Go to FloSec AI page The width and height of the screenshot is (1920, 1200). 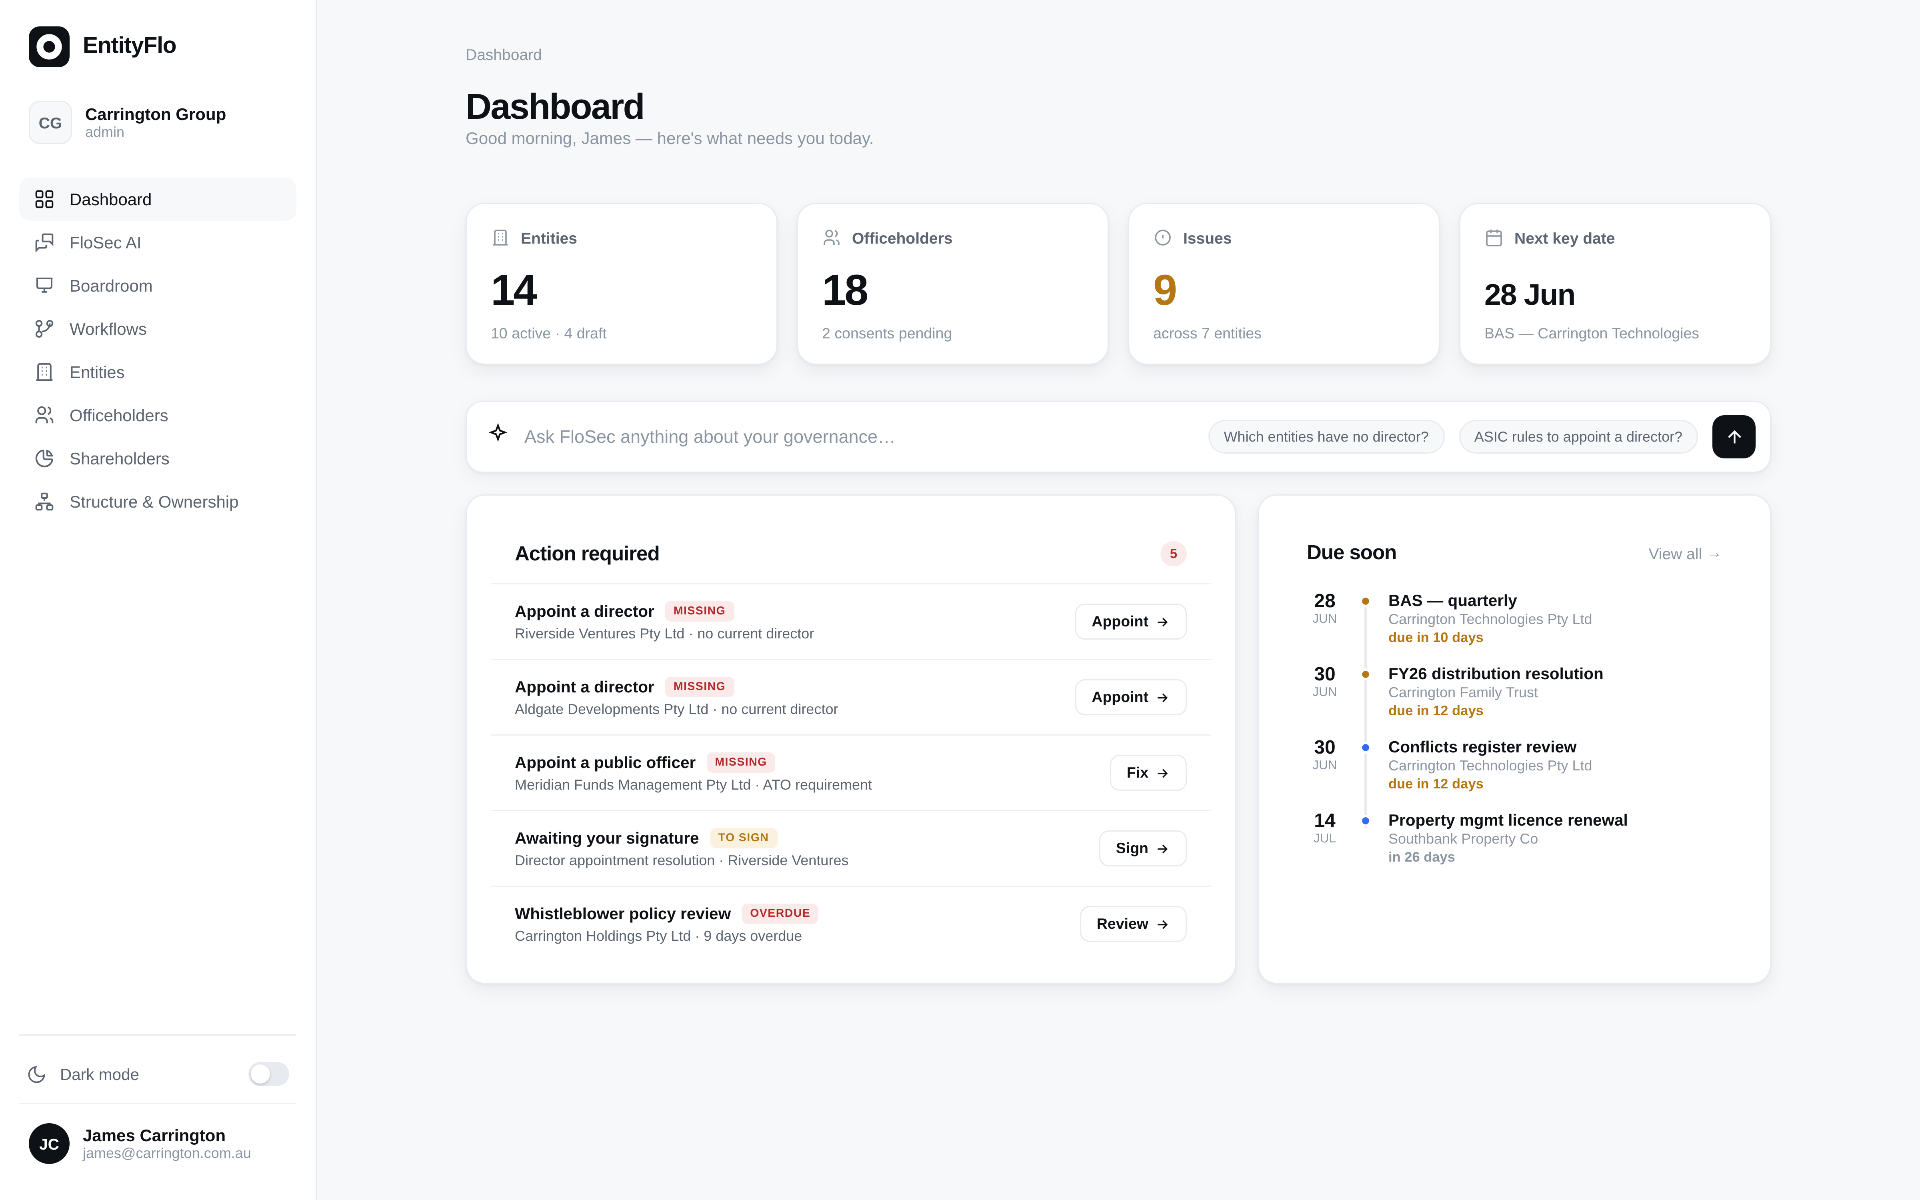pyautogui.click(x=158, y=243)
